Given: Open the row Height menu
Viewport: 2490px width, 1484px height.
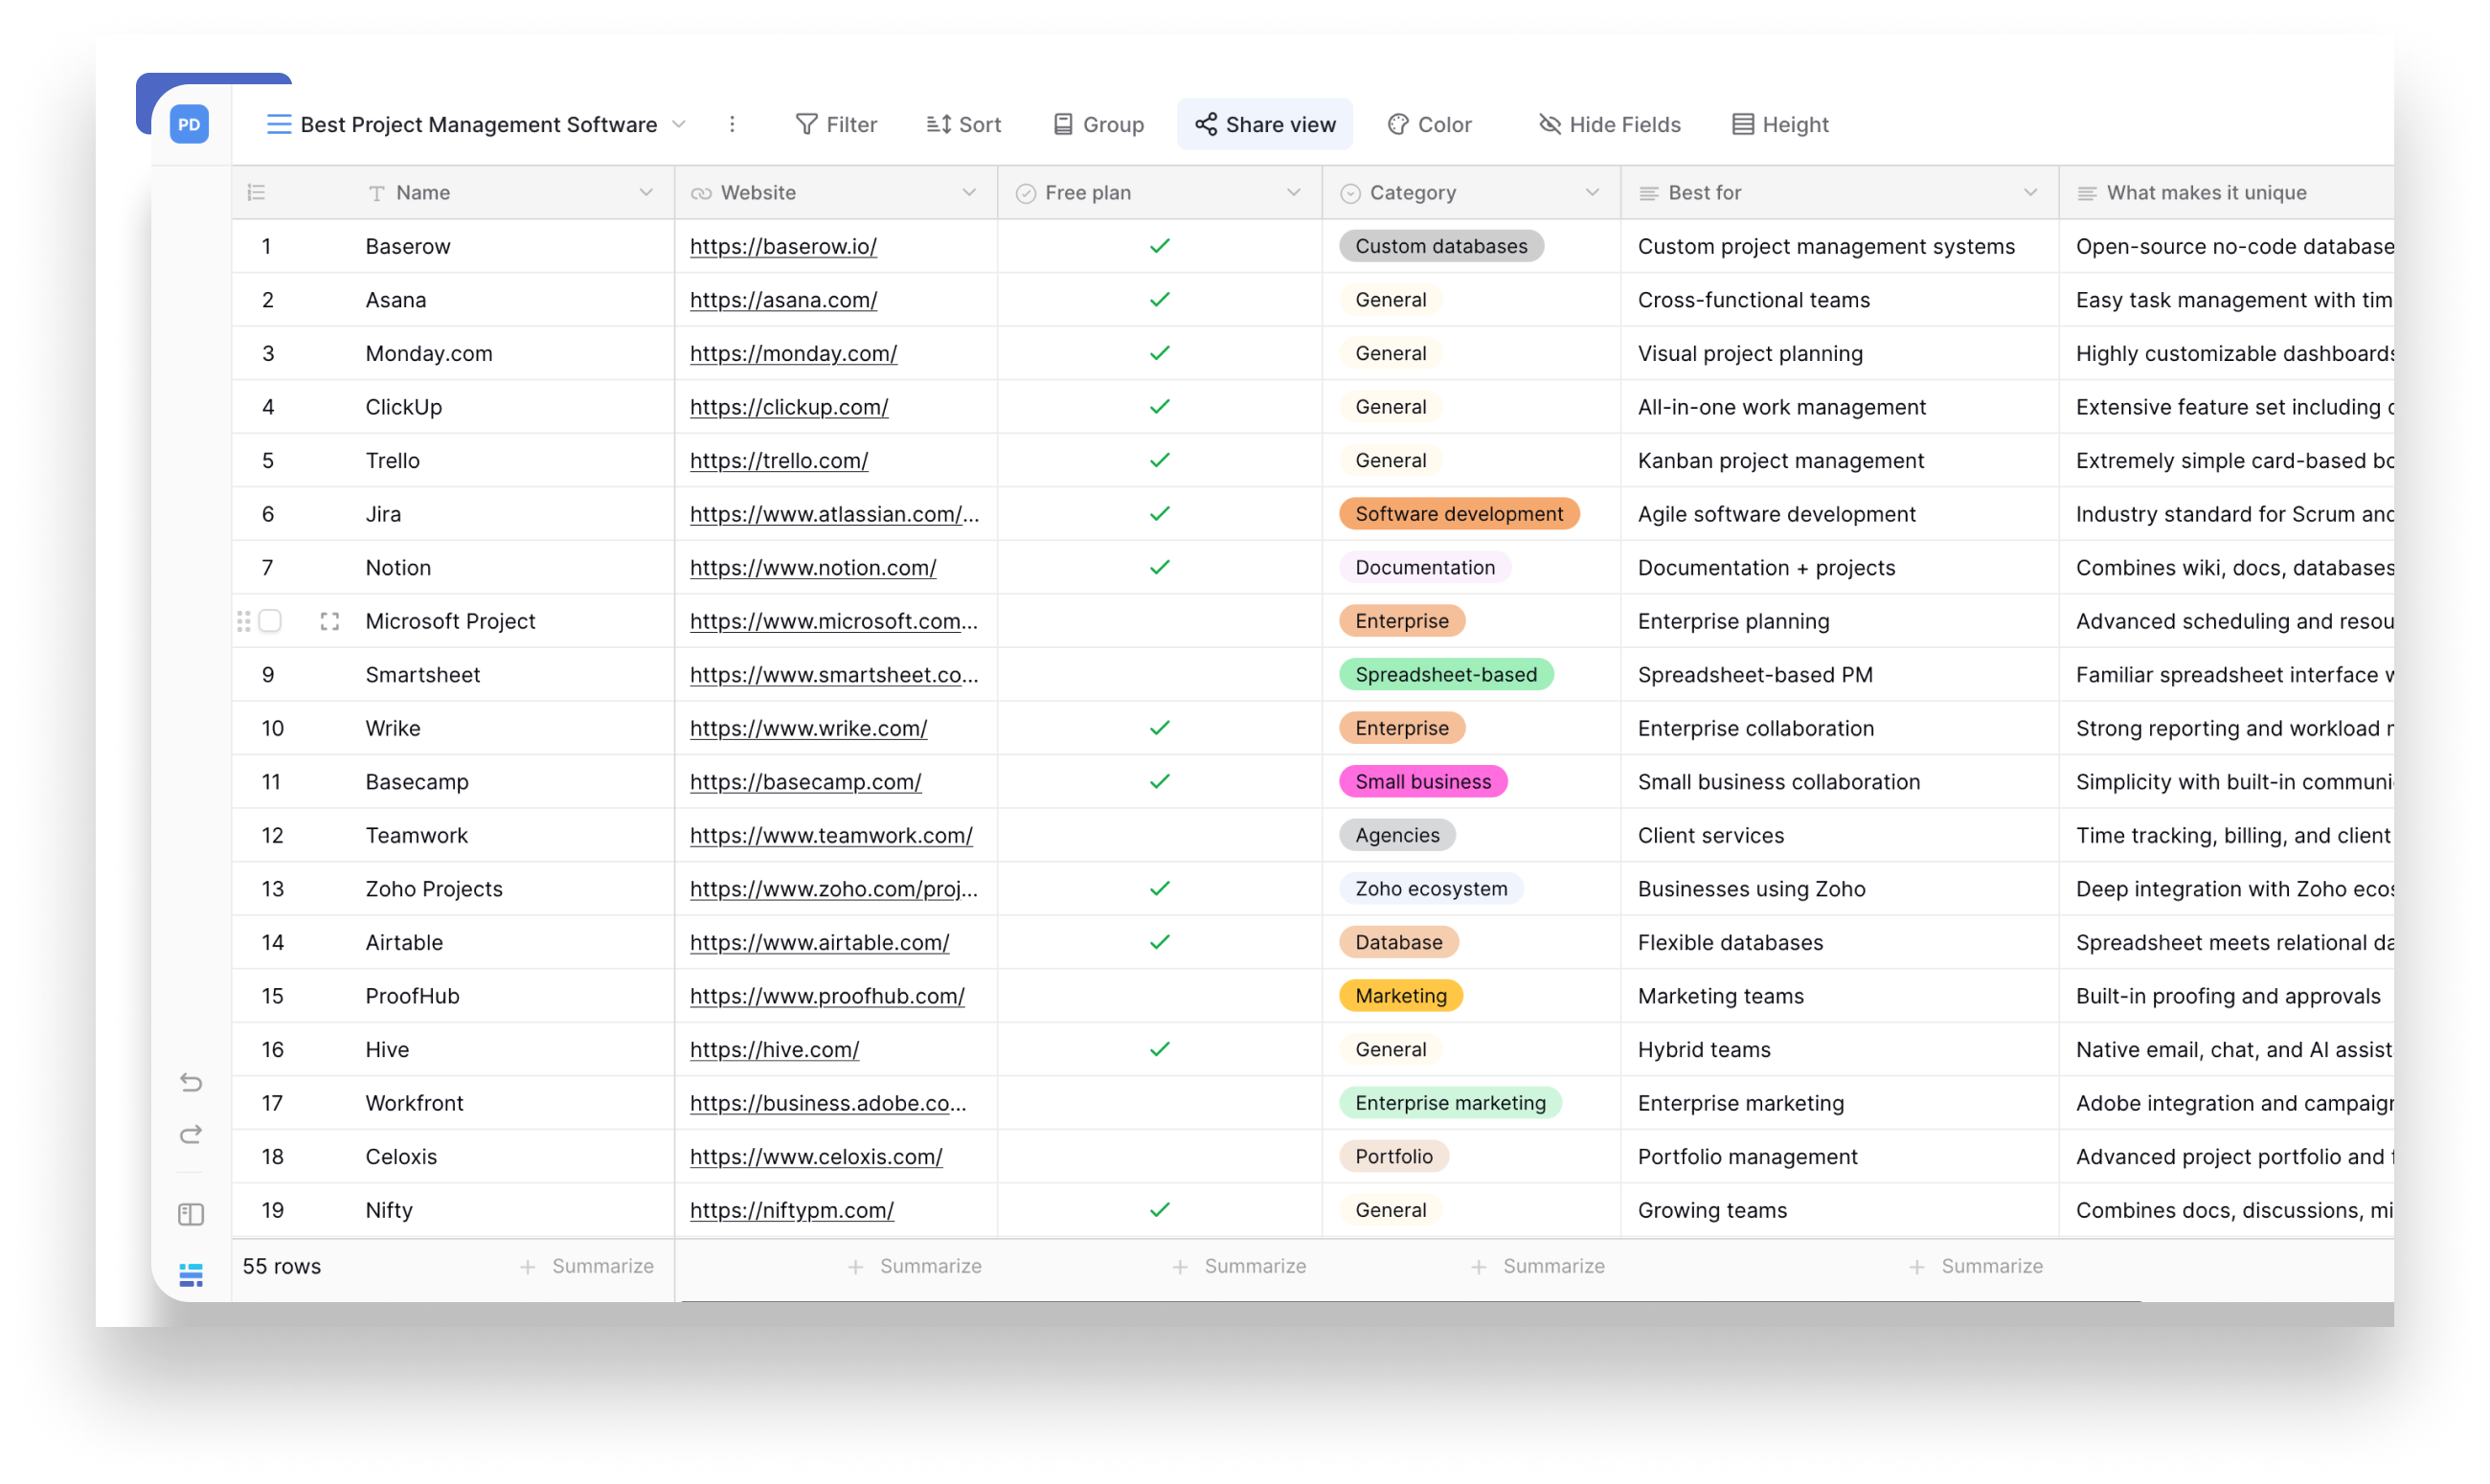Looking at the screenshot, I should (1781, 124).
